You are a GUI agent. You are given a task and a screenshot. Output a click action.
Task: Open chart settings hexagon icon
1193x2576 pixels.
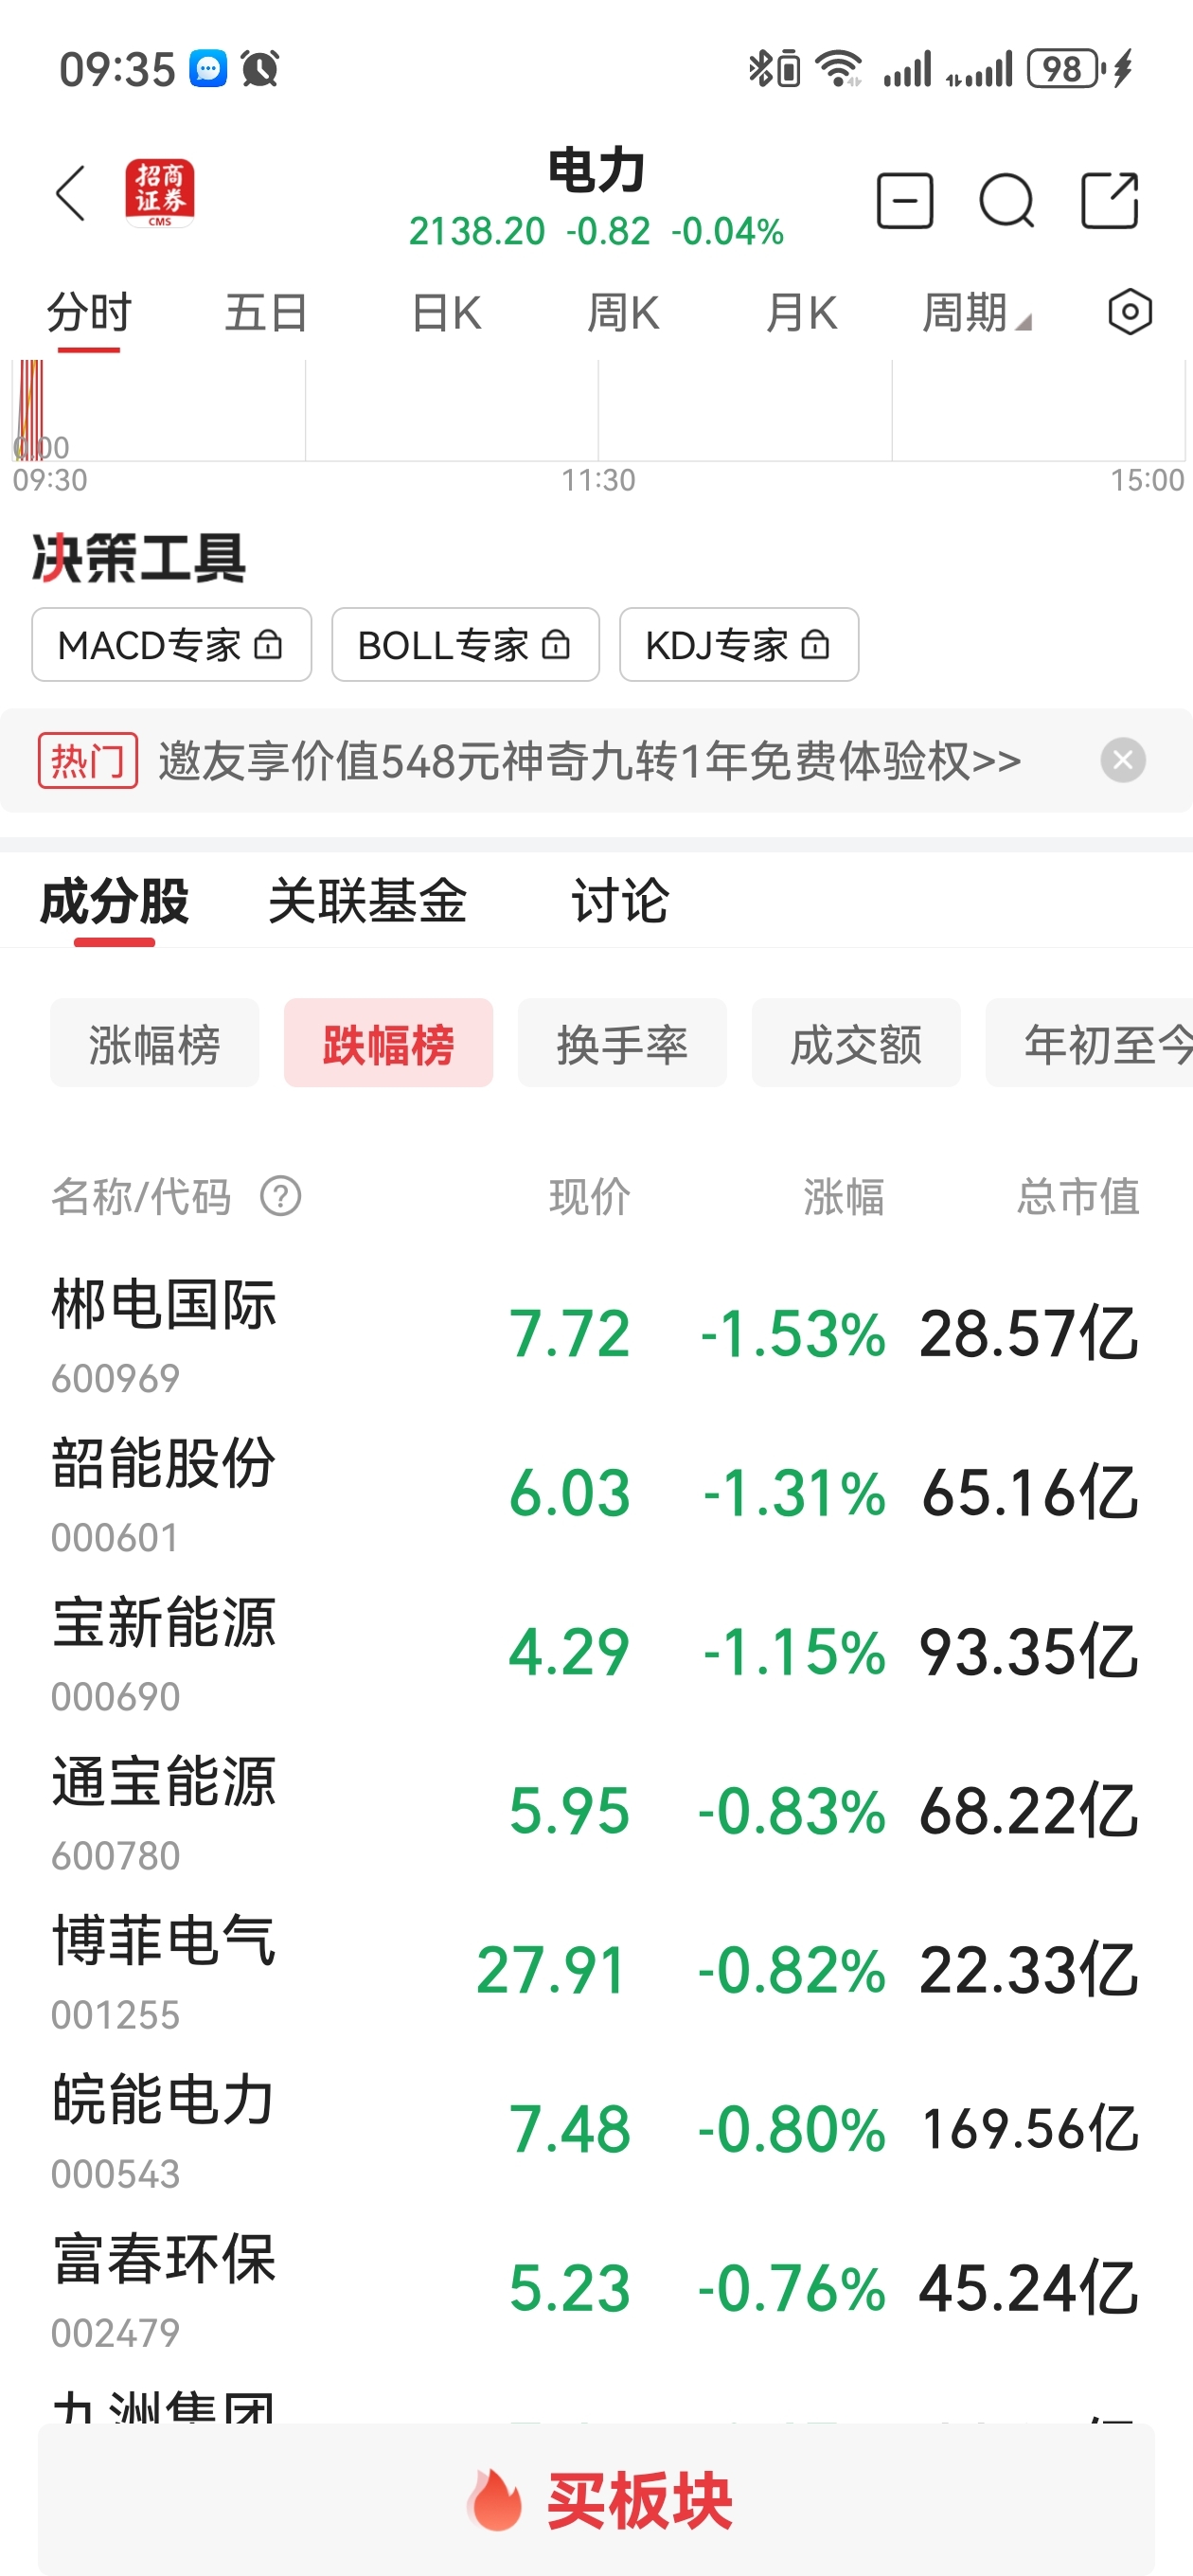pos(1130,313)
